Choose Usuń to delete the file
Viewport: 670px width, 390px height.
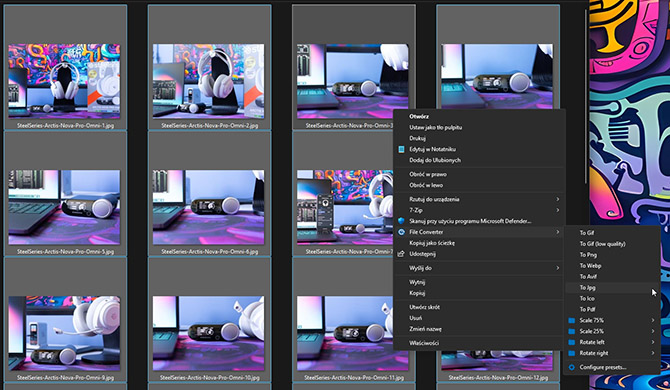[x=479, y=318]
